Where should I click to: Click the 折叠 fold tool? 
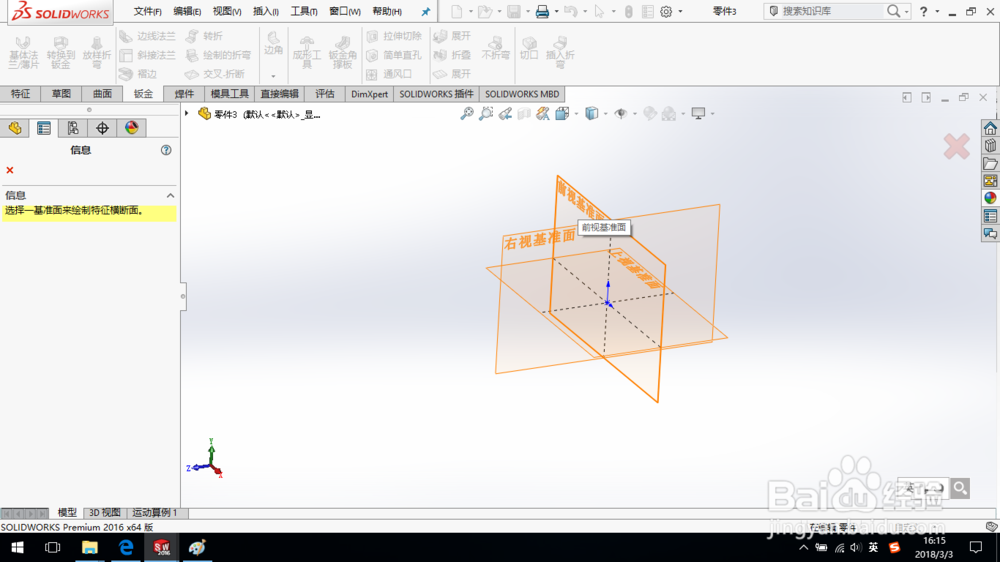pos(452,55)
